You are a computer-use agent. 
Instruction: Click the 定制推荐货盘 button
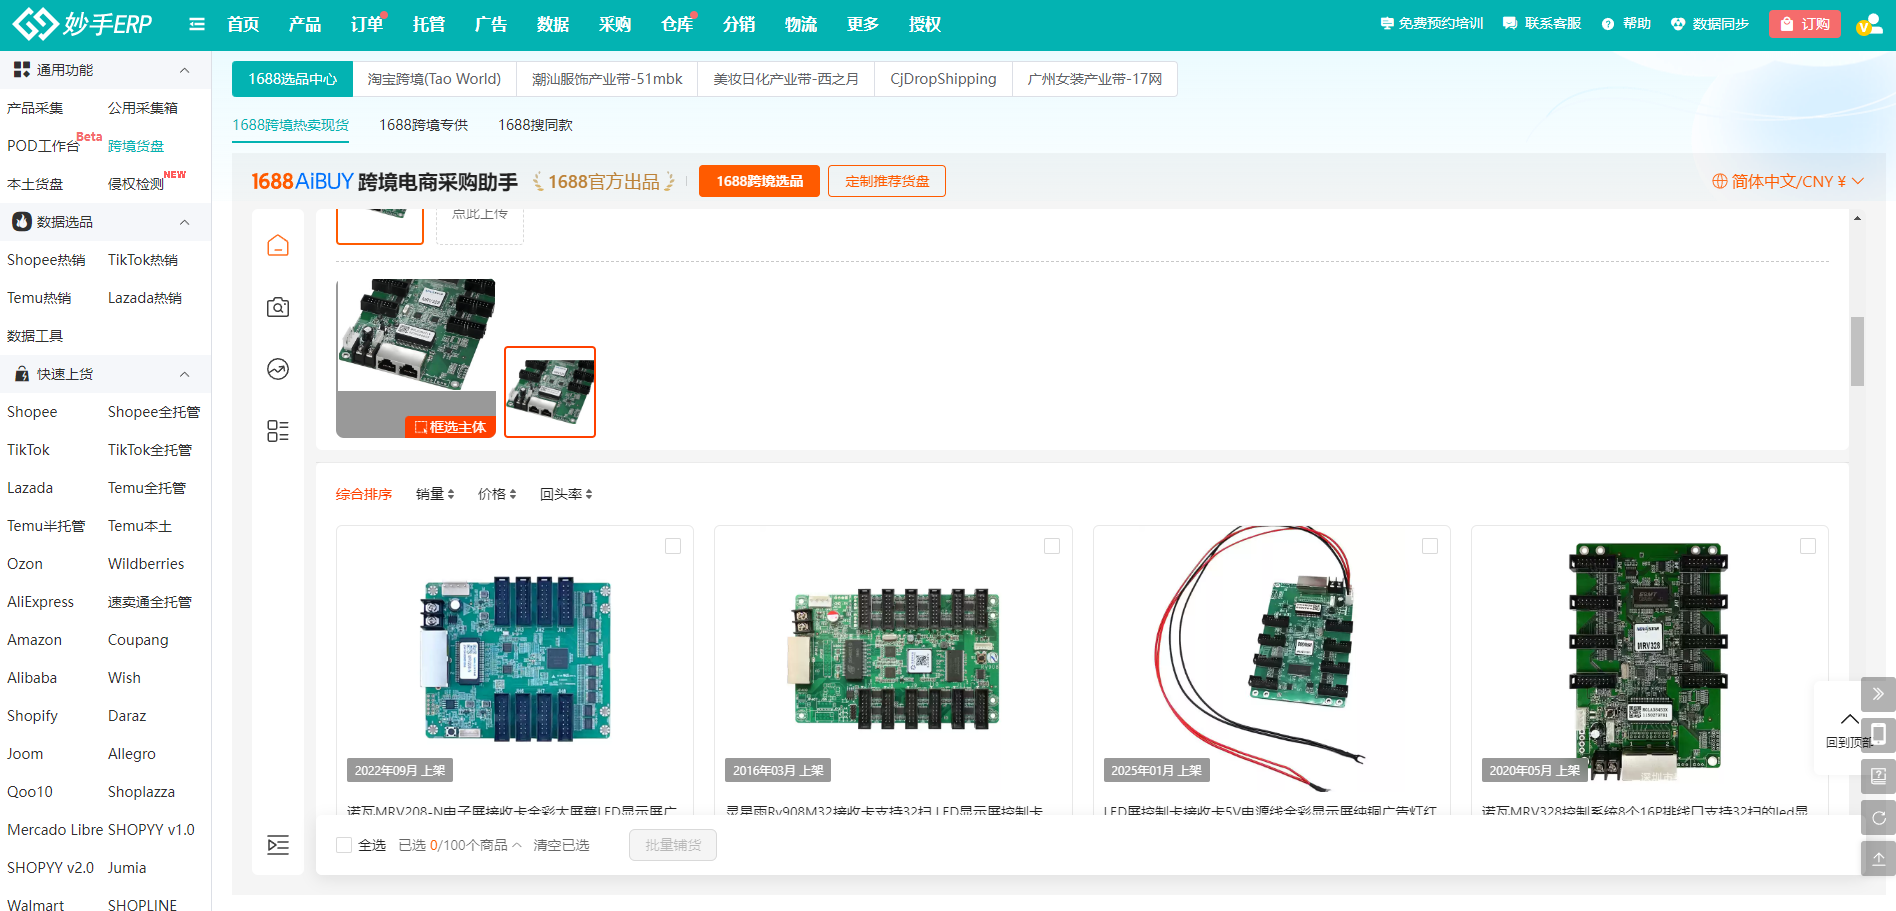tap(887, 181)
